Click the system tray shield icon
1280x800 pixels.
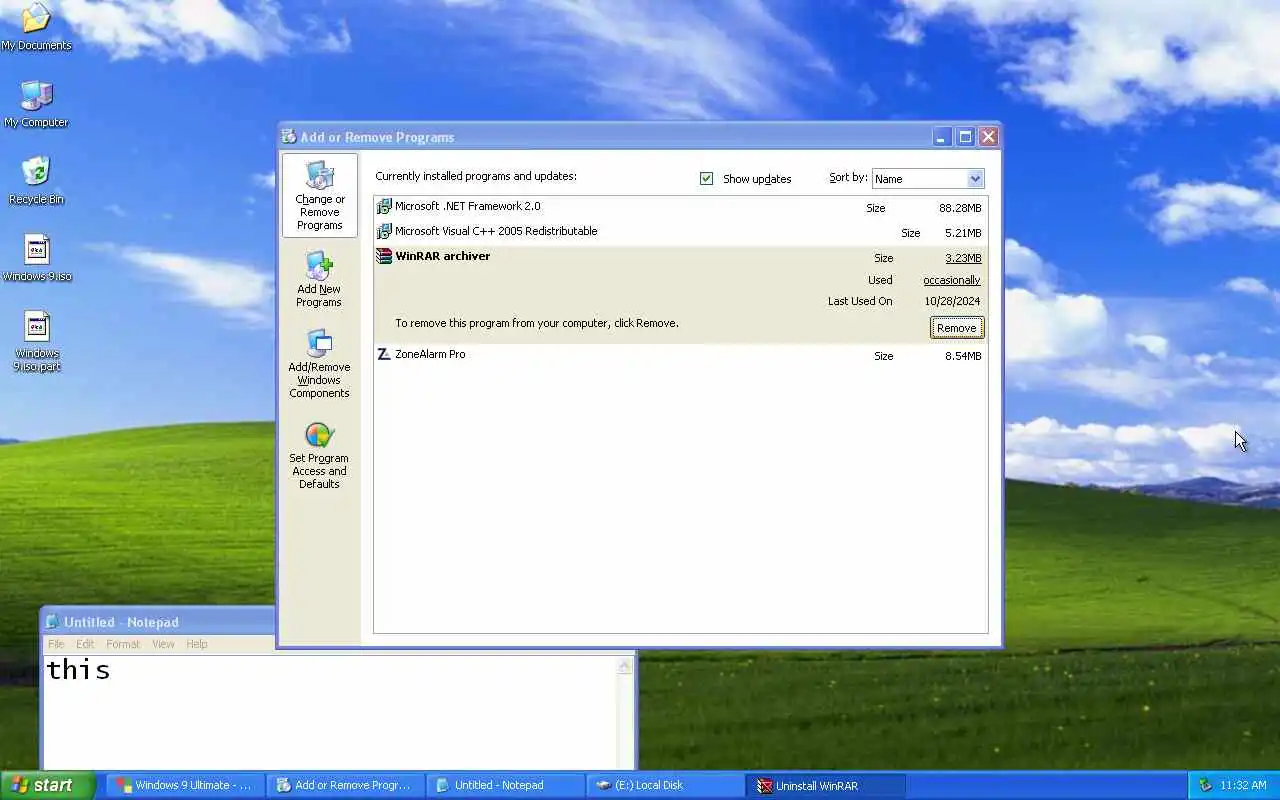pyautogui.click(x=1205, y=785)
